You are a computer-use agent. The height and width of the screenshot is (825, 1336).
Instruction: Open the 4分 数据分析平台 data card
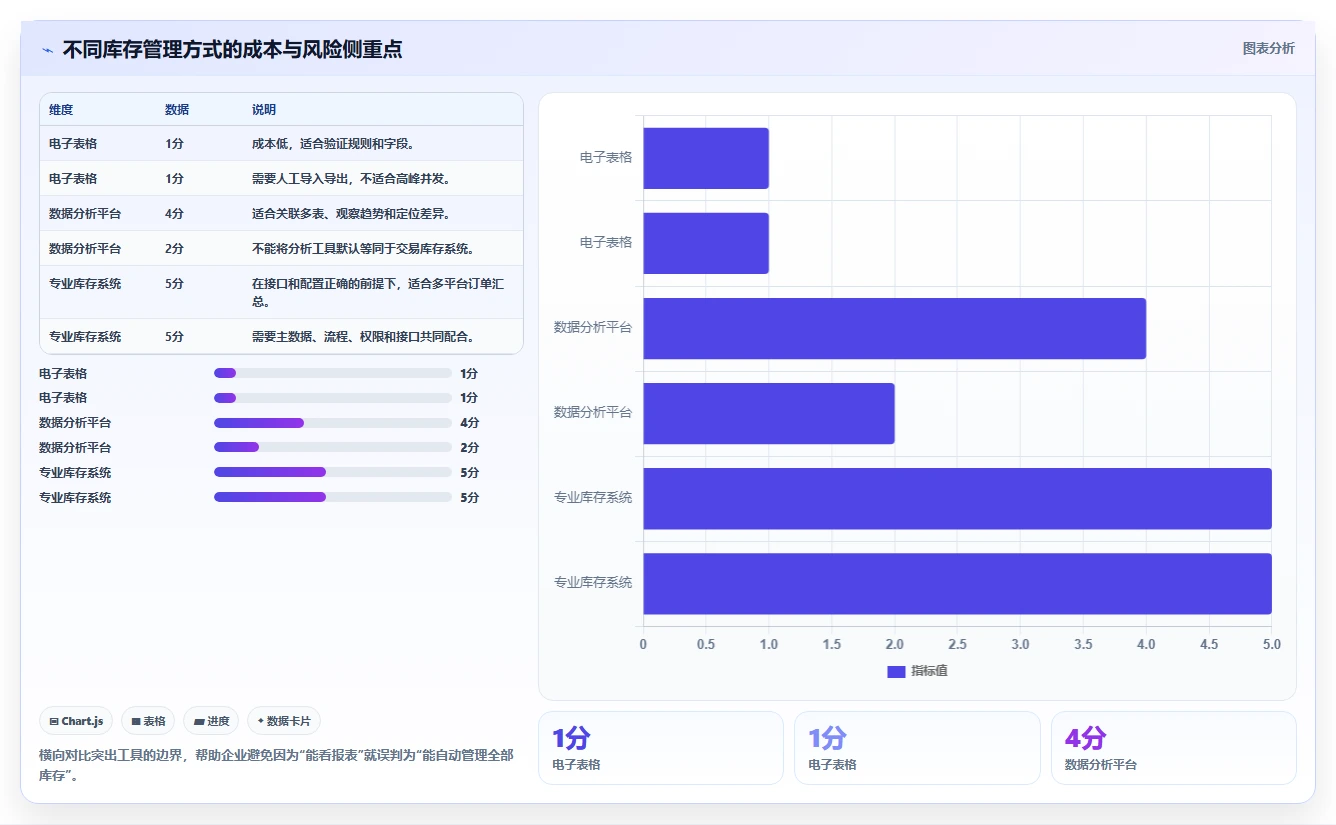pos(1173,748)
